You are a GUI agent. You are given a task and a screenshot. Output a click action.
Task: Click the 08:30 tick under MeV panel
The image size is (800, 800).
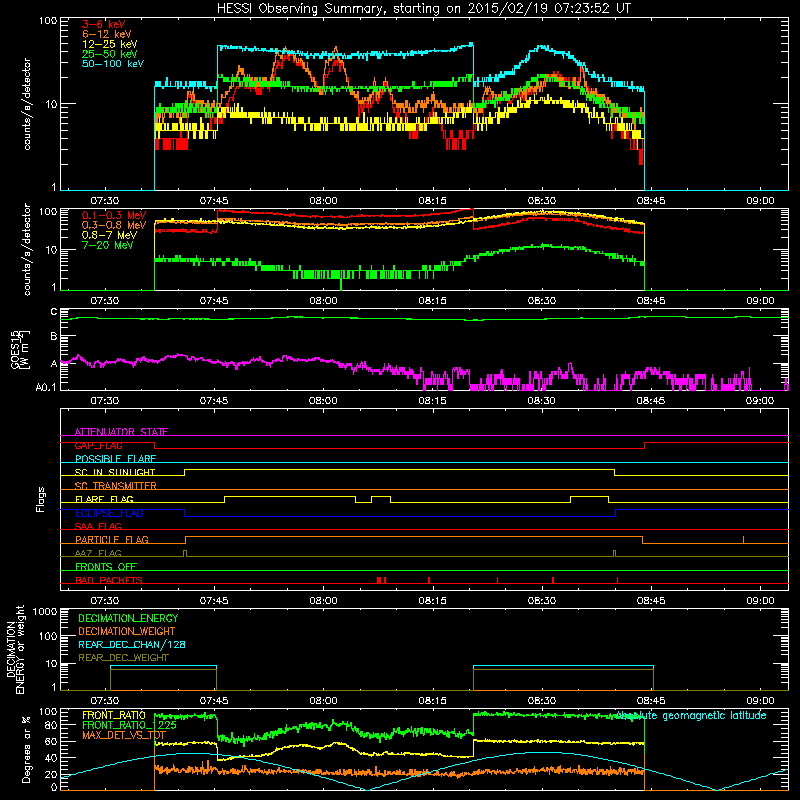[x=541, y=301]
